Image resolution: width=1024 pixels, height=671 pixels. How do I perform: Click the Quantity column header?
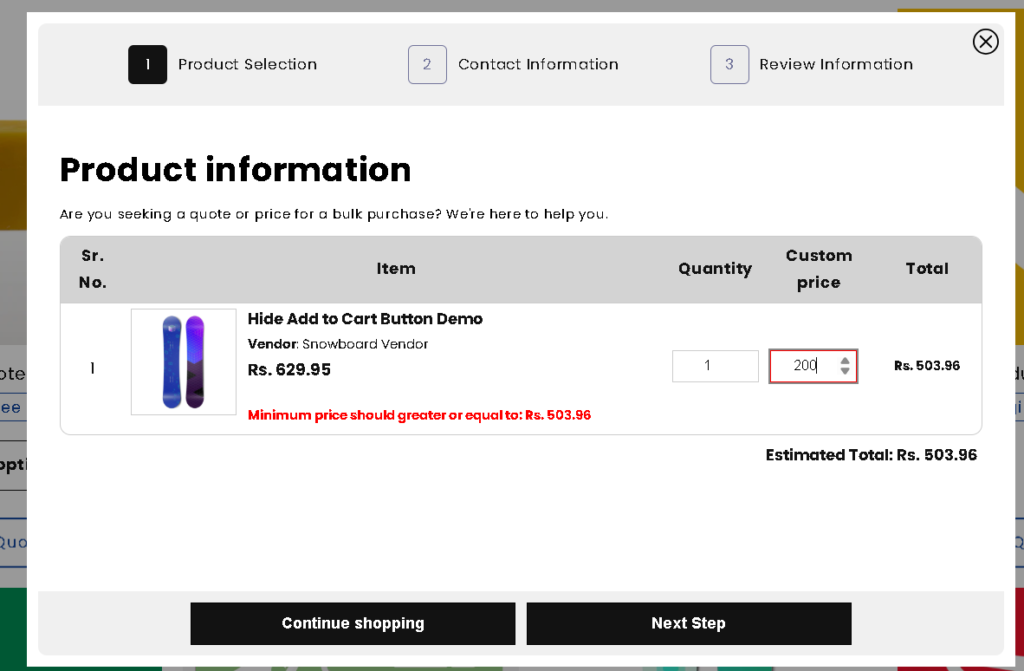715,269
